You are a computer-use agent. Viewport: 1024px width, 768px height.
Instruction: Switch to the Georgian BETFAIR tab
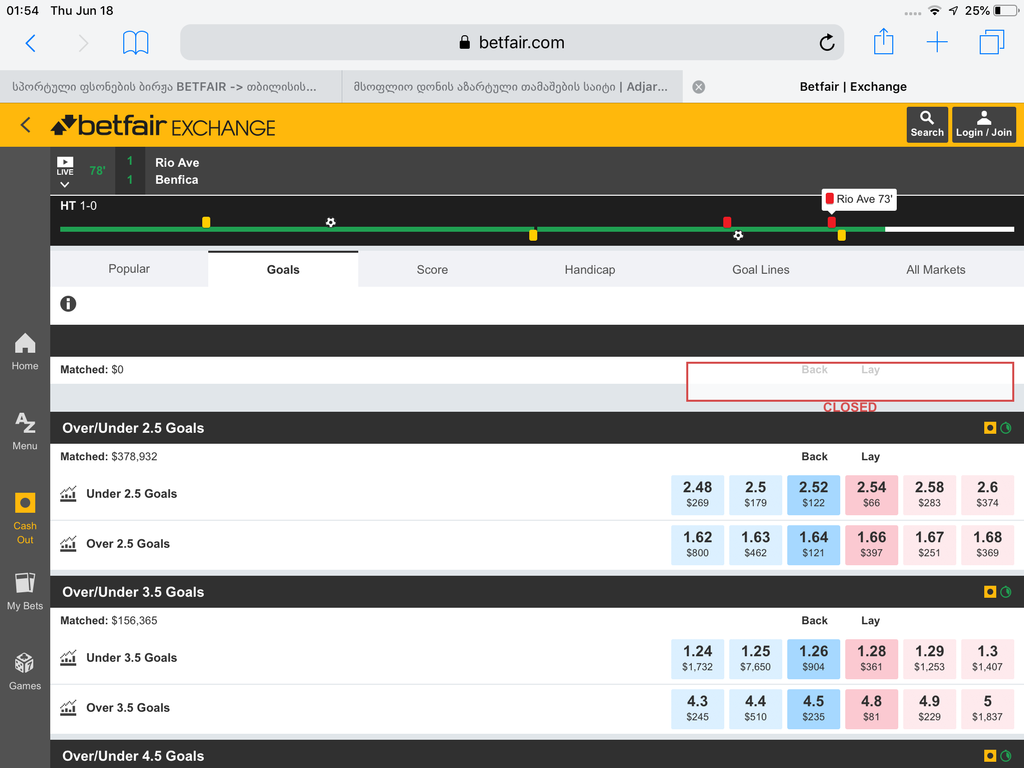tap(170, 87)
